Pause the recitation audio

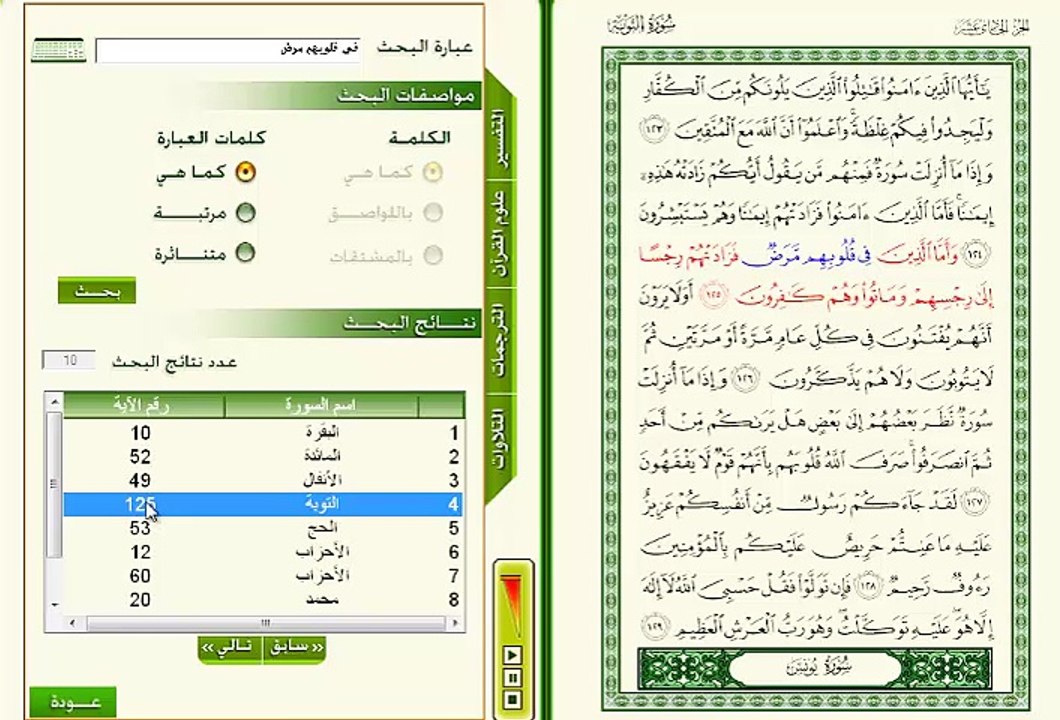point(512,677)
